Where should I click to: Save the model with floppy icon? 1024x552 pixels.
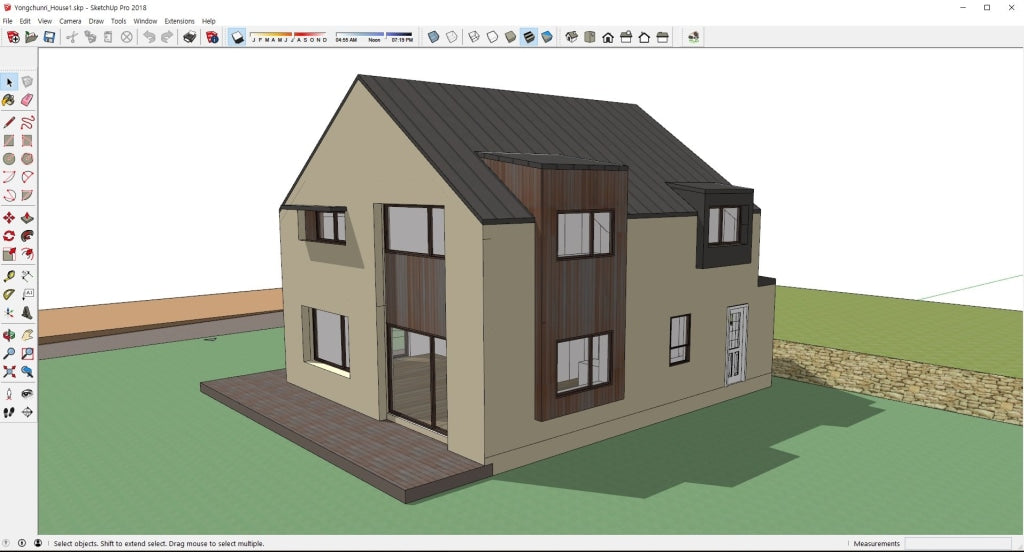49,37
